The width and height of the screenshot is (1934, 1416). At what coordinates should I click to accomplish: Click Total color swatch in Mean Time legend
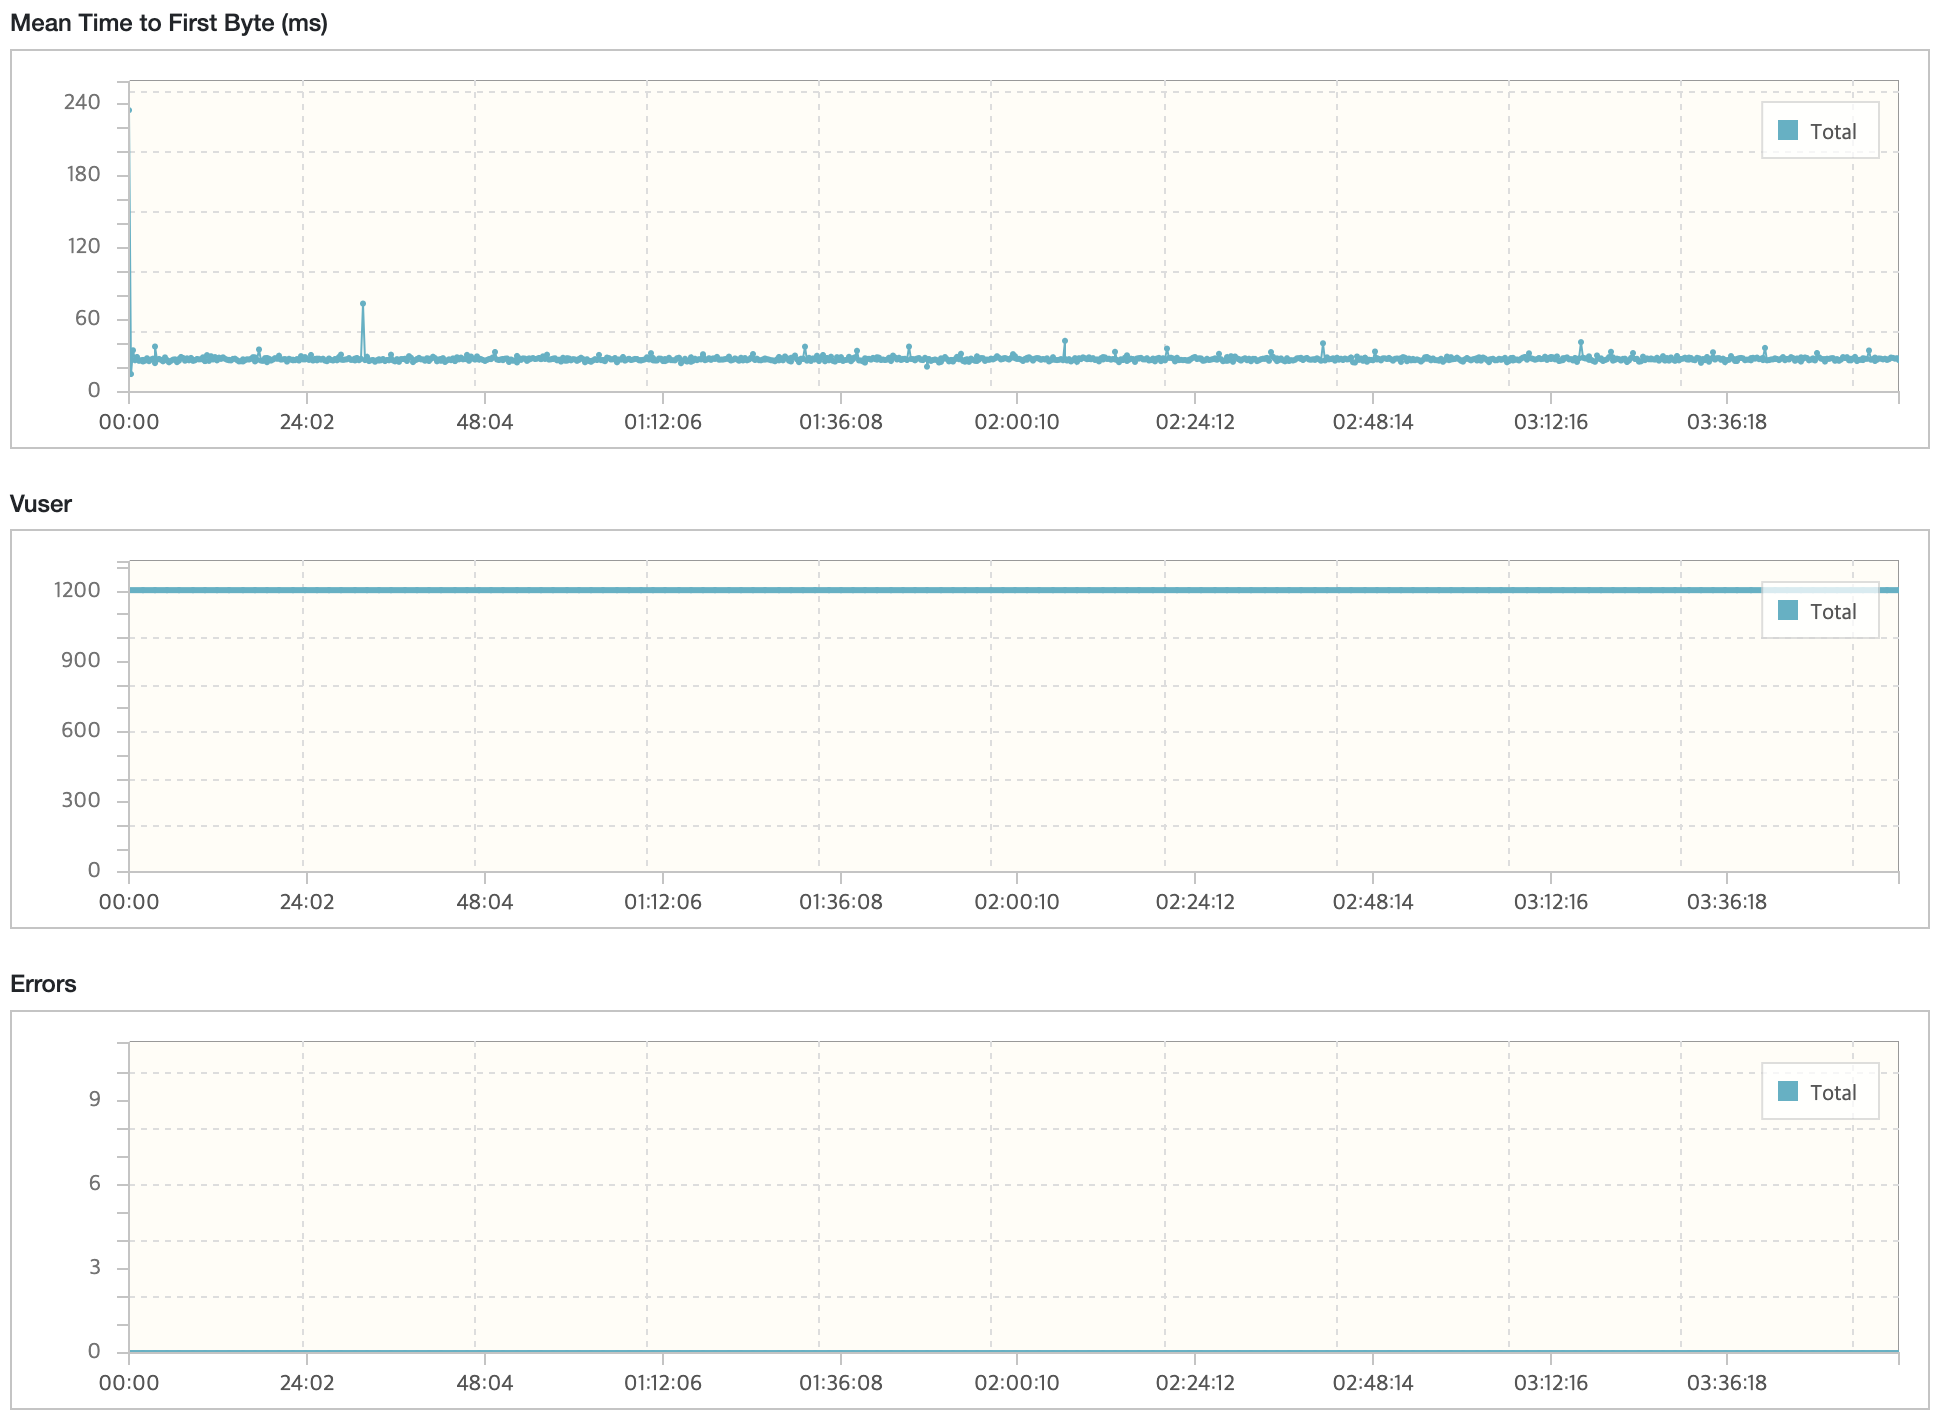click(x=1788, y=130)
